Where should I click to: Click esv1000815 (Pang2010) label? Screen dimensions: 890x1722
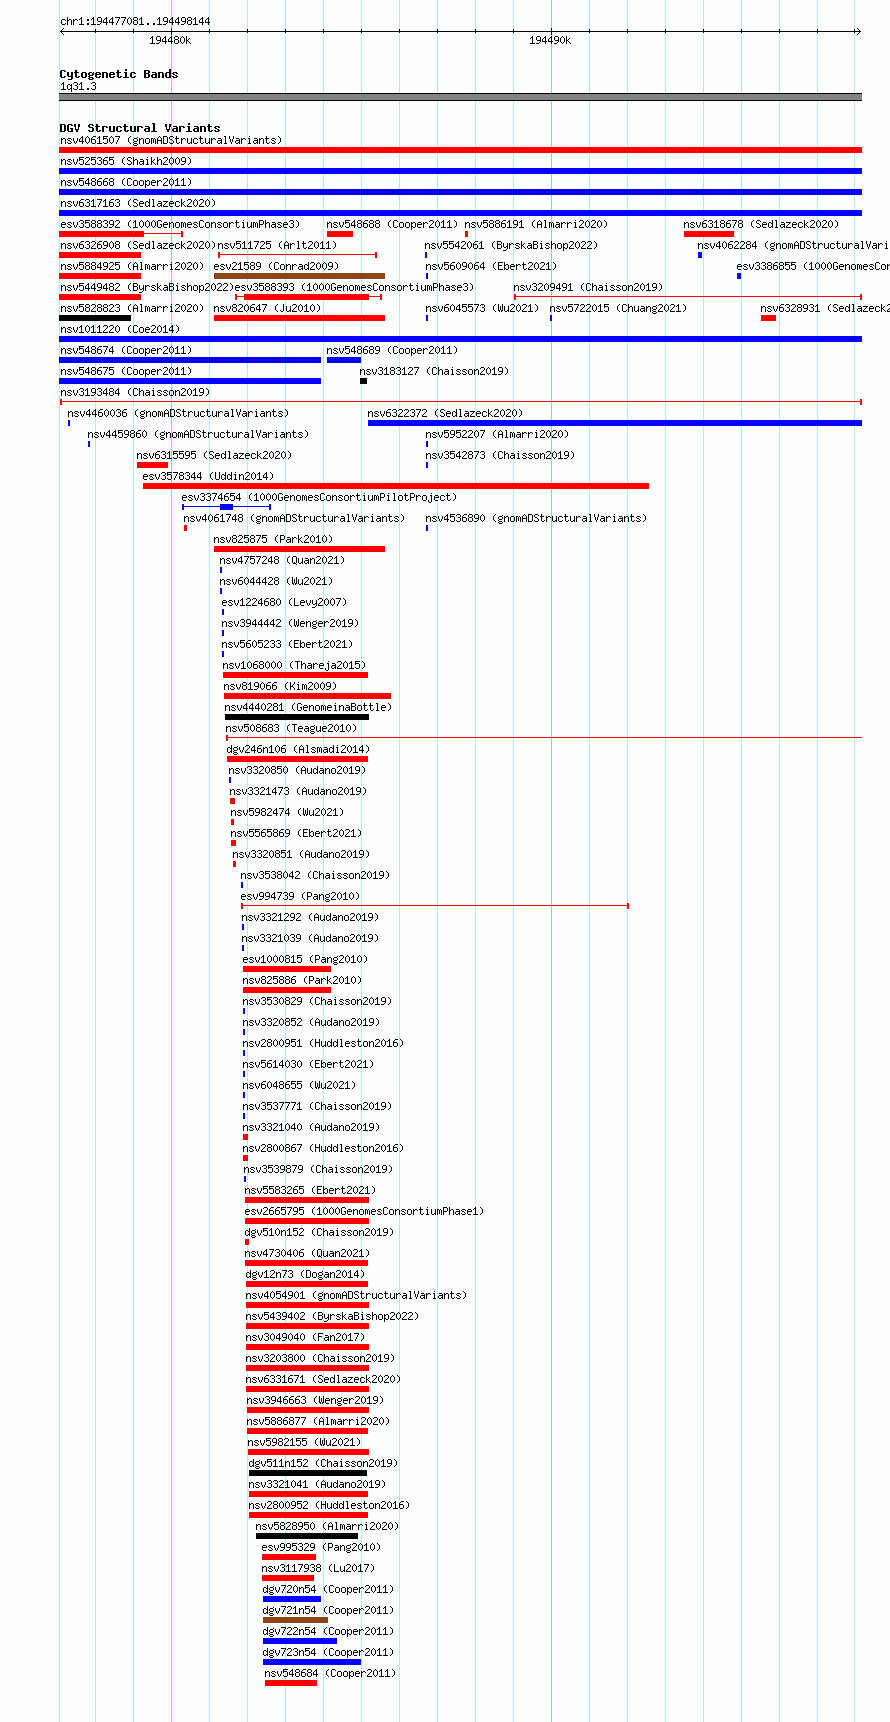click(305, 959)
